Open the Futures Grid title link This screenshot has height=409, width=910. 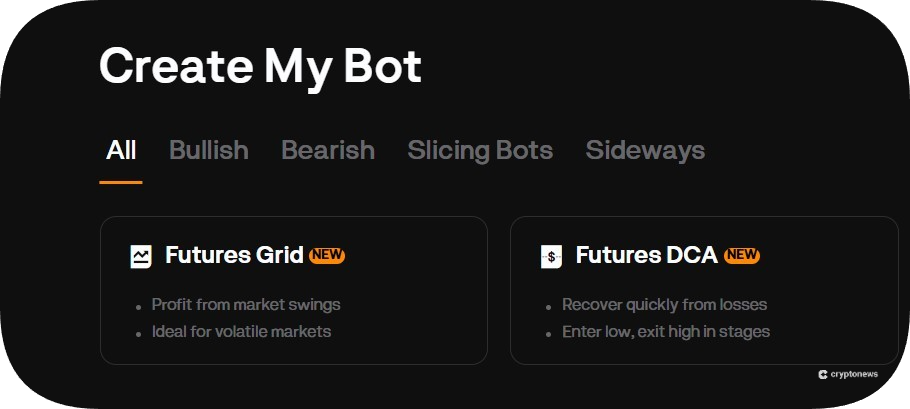(234, 255)
